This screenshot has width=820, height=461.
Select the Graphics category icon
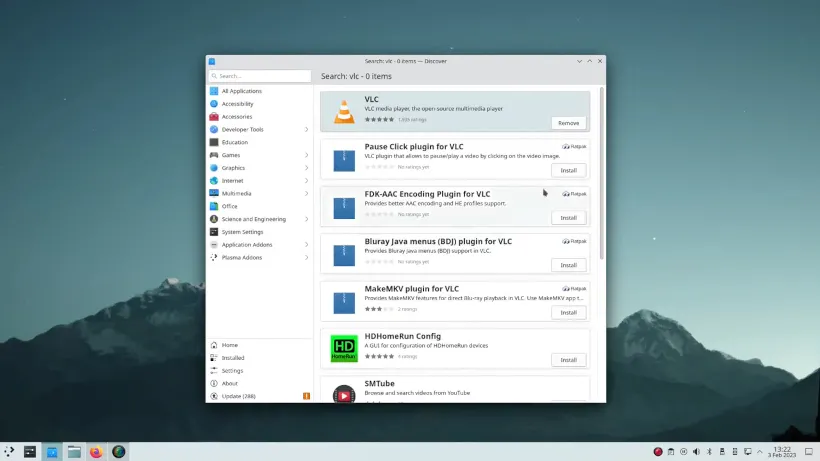214,168
